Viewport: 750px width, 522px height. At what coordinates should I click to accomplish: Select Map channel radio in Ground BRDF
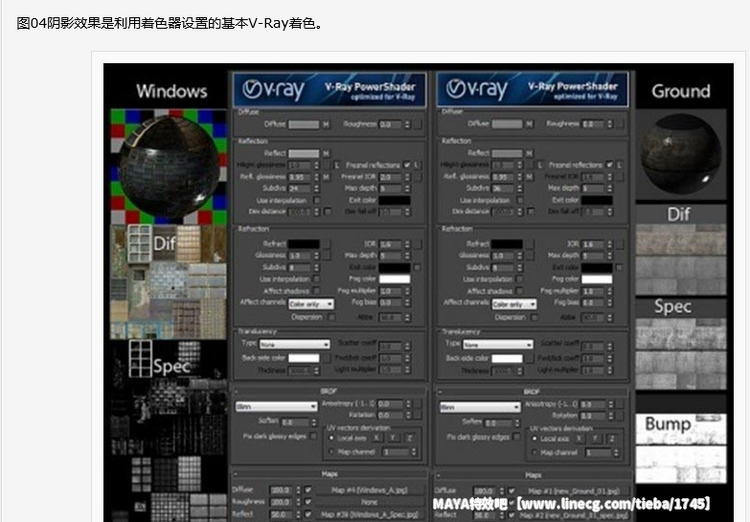pos(535,452)
